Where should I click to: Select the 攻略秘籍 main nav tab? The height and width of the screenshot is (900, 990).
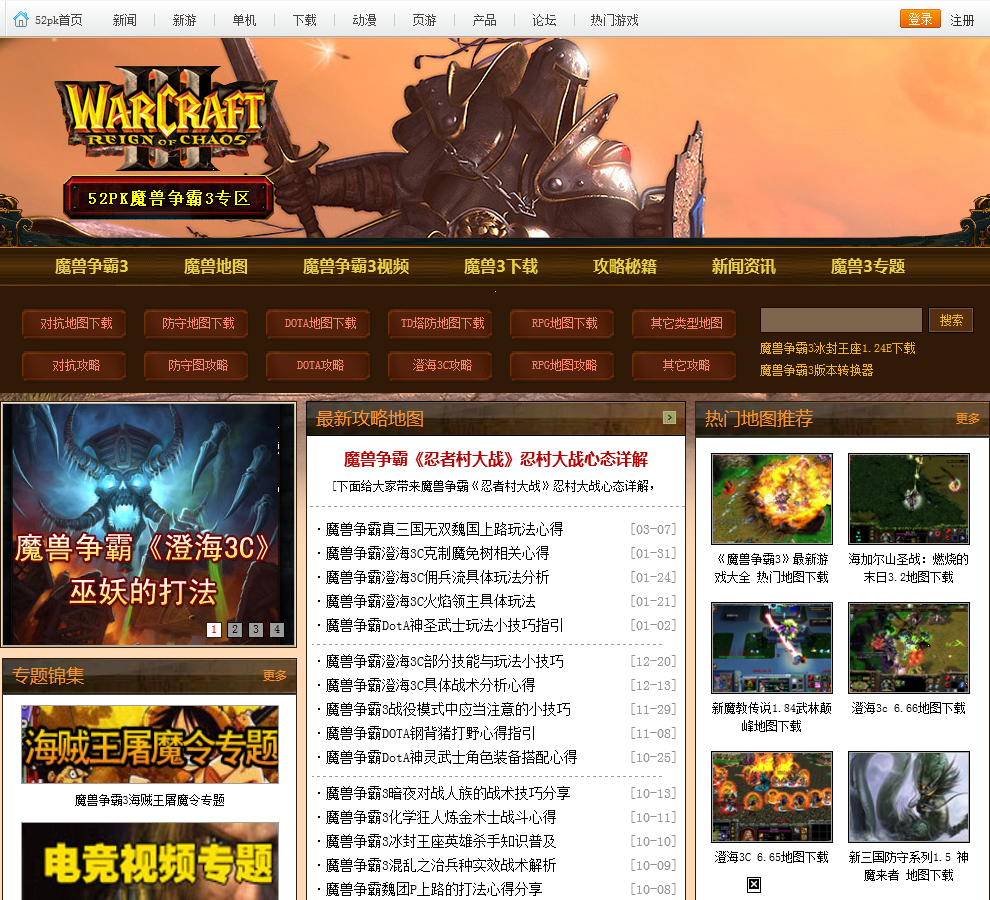[x=624, y=266]
